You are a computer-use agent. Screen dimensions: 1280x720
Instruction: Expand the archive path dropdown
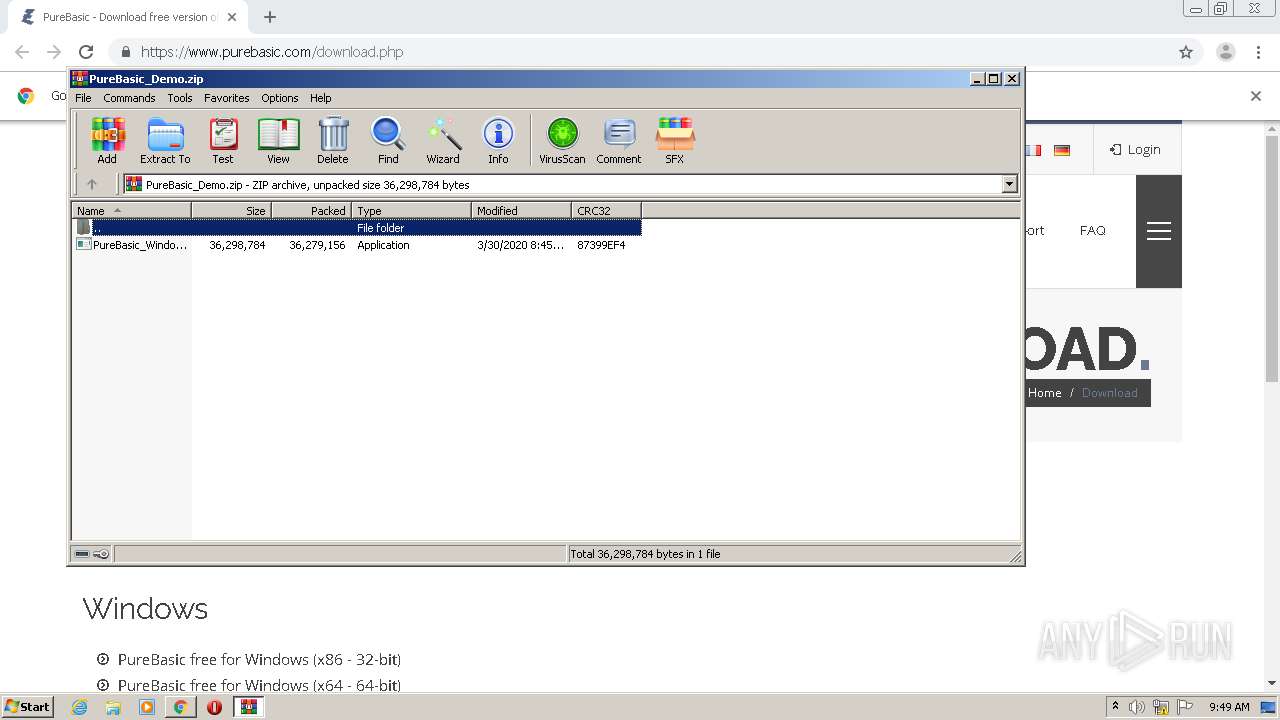coord(1009,184)
